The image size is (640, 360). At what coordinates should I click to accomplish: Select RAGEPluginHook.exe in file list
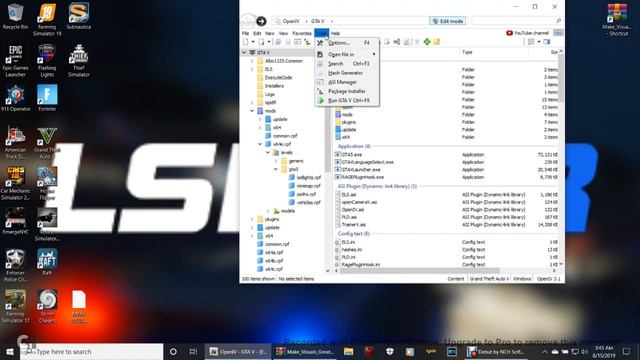(362, 177)
